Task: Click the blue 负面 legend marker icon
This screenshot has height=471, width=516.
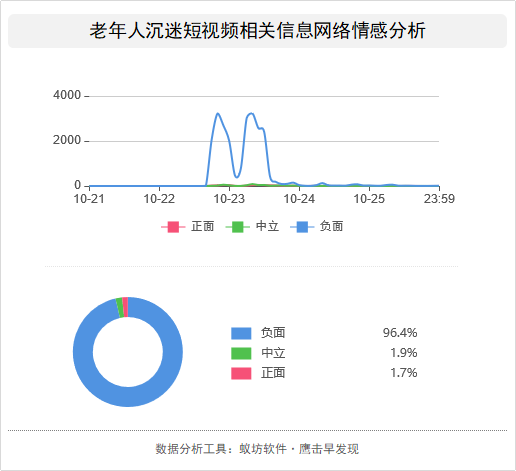Action: pyautogui.click(x=302, y=227)
